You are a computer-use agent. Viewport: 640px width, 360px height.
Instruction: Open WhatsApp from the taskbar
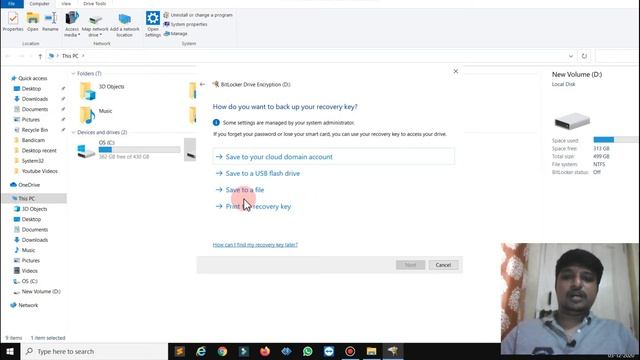308,351
